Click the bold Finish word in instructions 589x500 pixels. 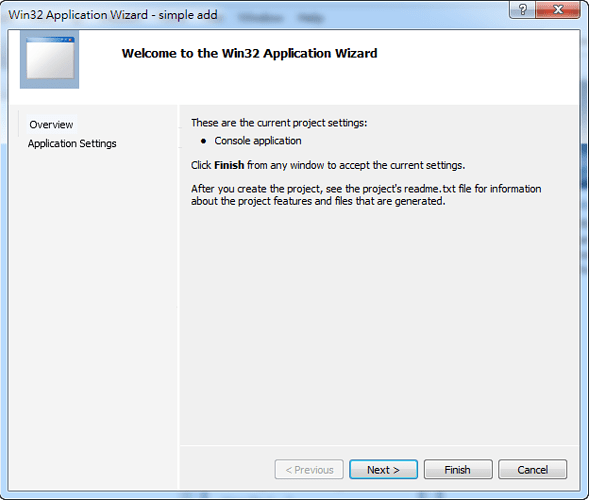click(x=229, y=165)
